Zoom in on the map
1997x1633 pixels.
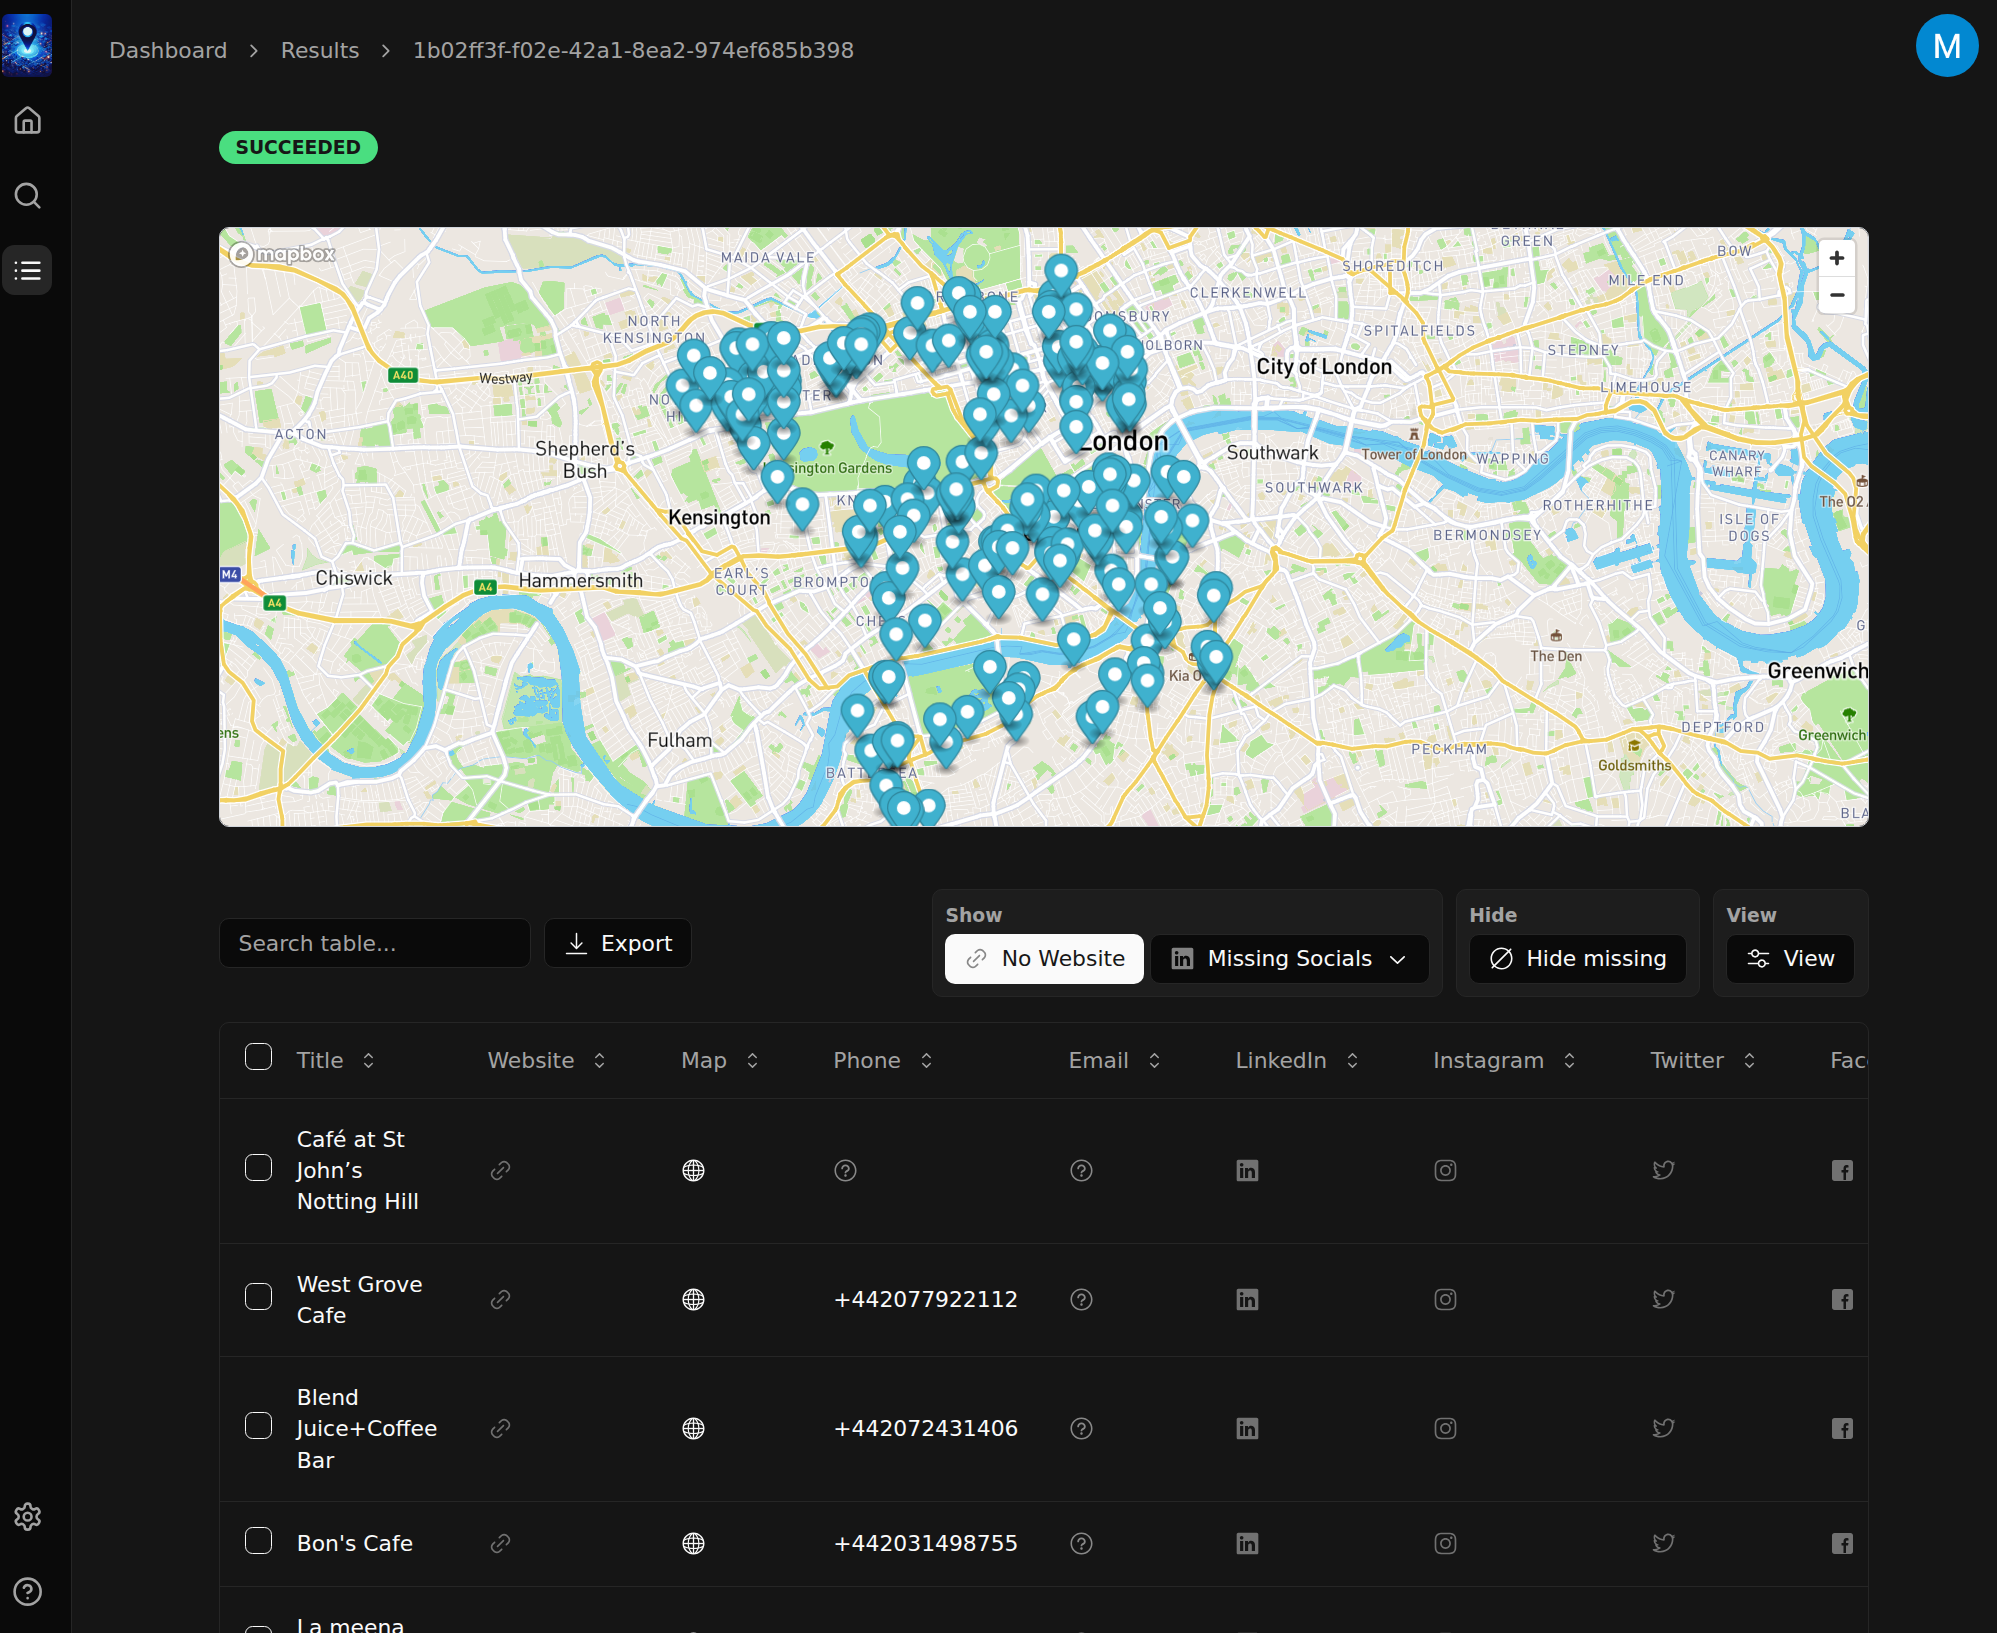pyautogui.click(x=1836, y=258)
